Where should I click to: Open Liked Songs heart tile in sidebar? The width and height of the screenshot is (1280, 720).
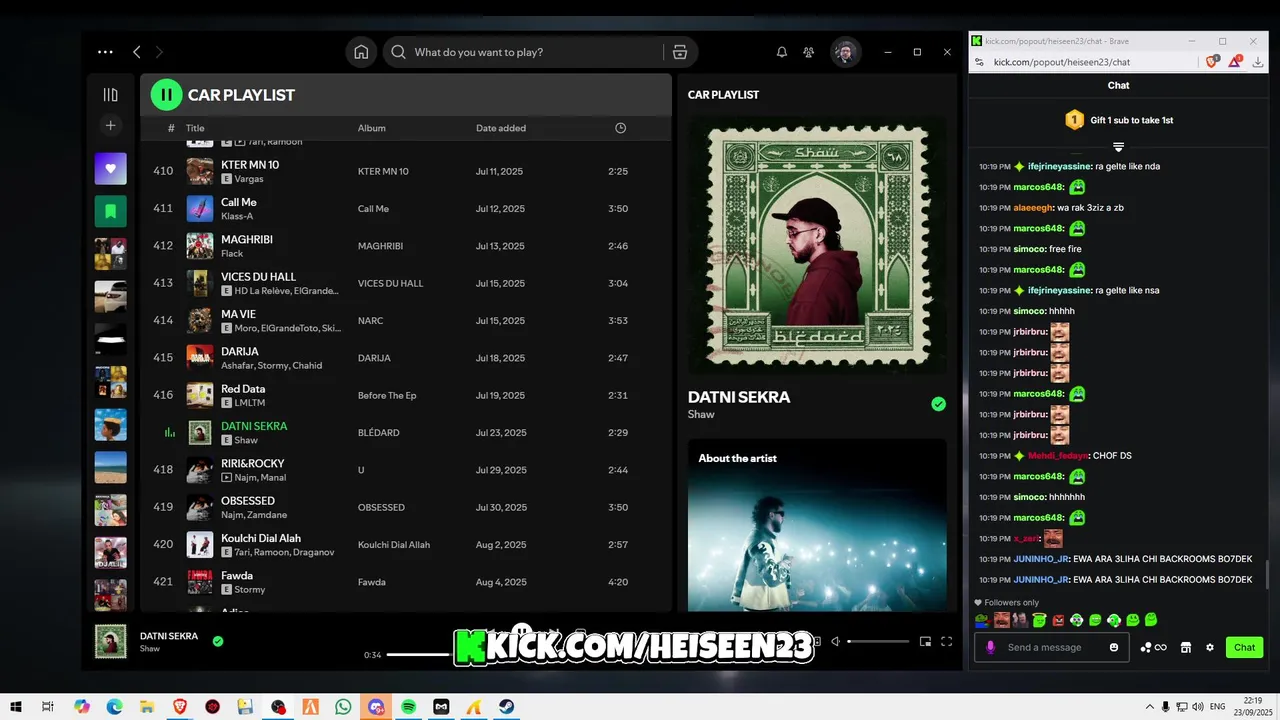coord(111,168)
